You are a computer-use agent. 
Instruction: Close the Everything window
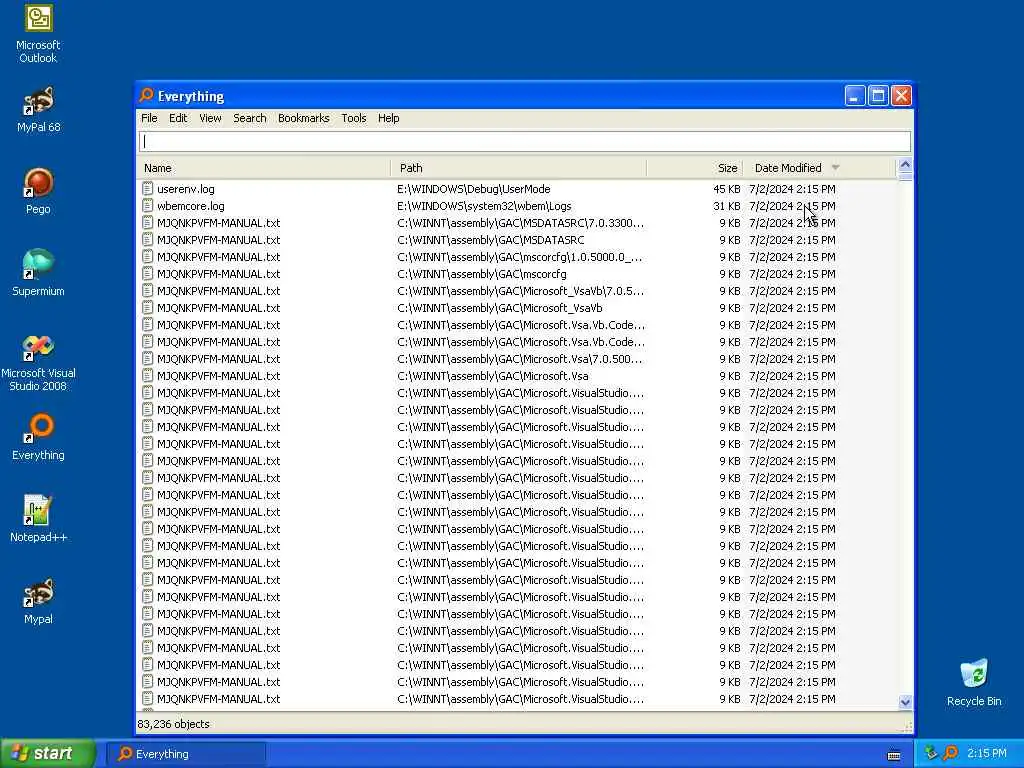tap(902, 96)
